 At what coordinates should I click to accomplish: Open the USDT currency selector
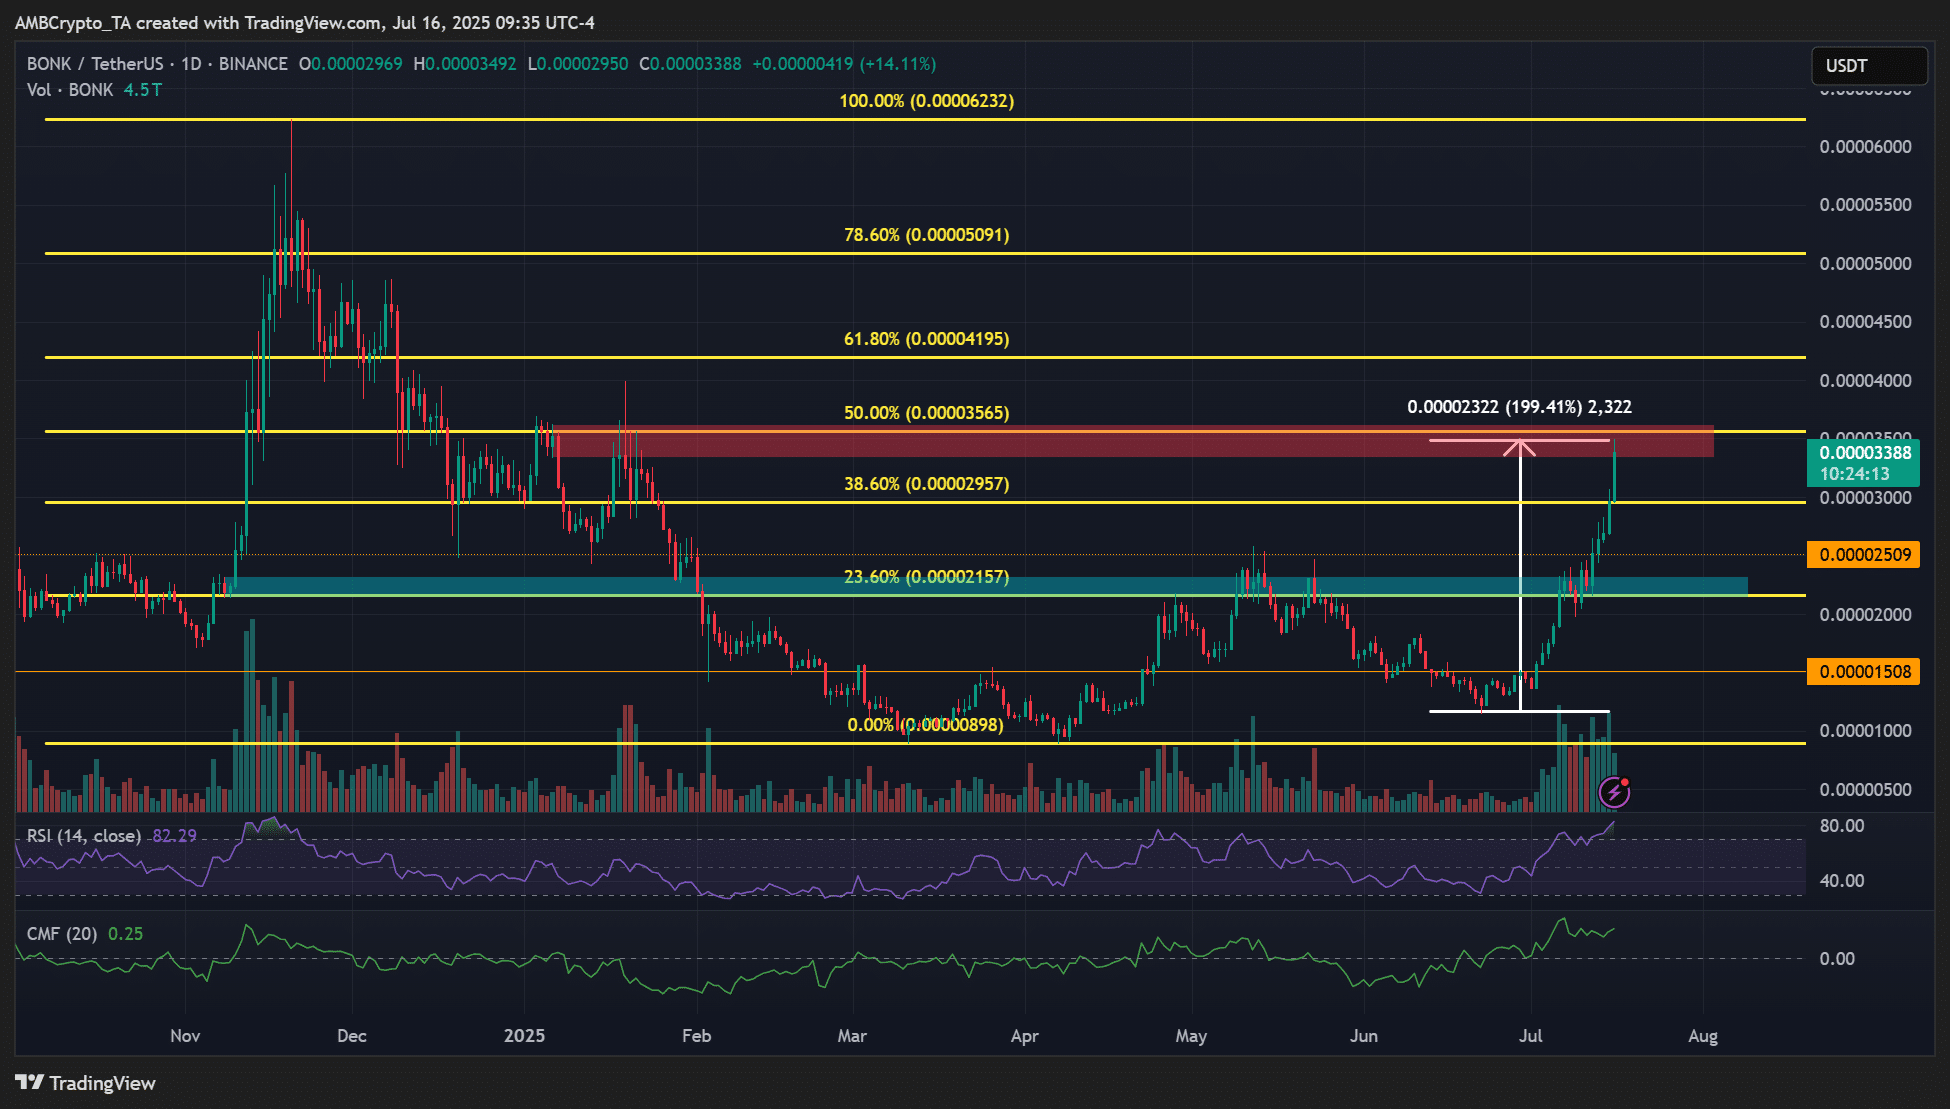coord(1868,66)
